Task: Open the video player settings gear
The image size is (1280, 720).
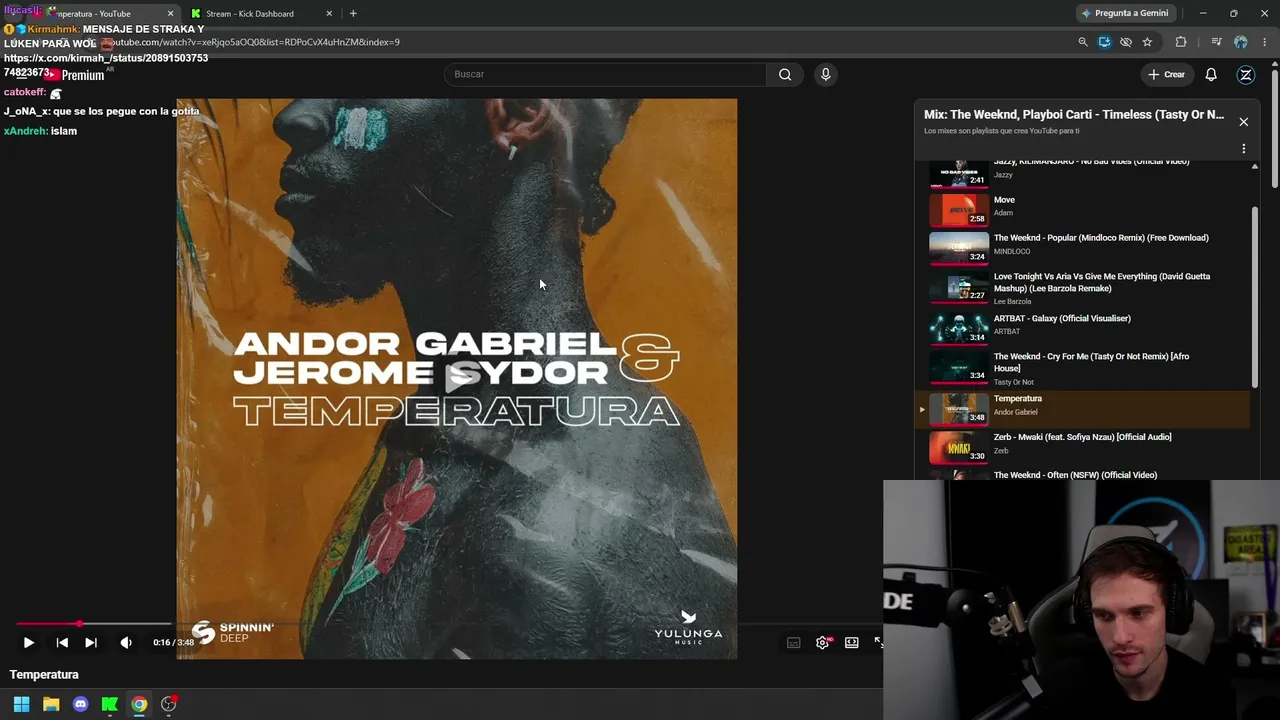Action: click(x=823, y=643)
